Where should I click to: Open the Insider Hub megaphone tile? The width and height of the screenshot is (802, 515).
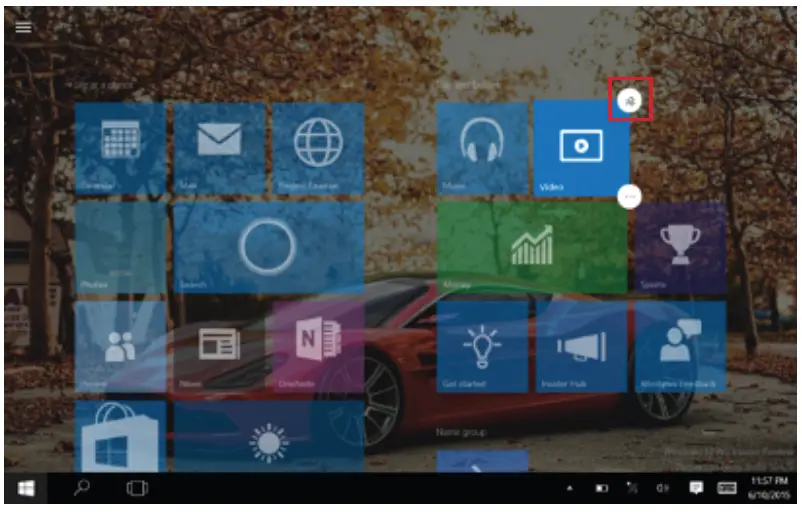point(582,347)
